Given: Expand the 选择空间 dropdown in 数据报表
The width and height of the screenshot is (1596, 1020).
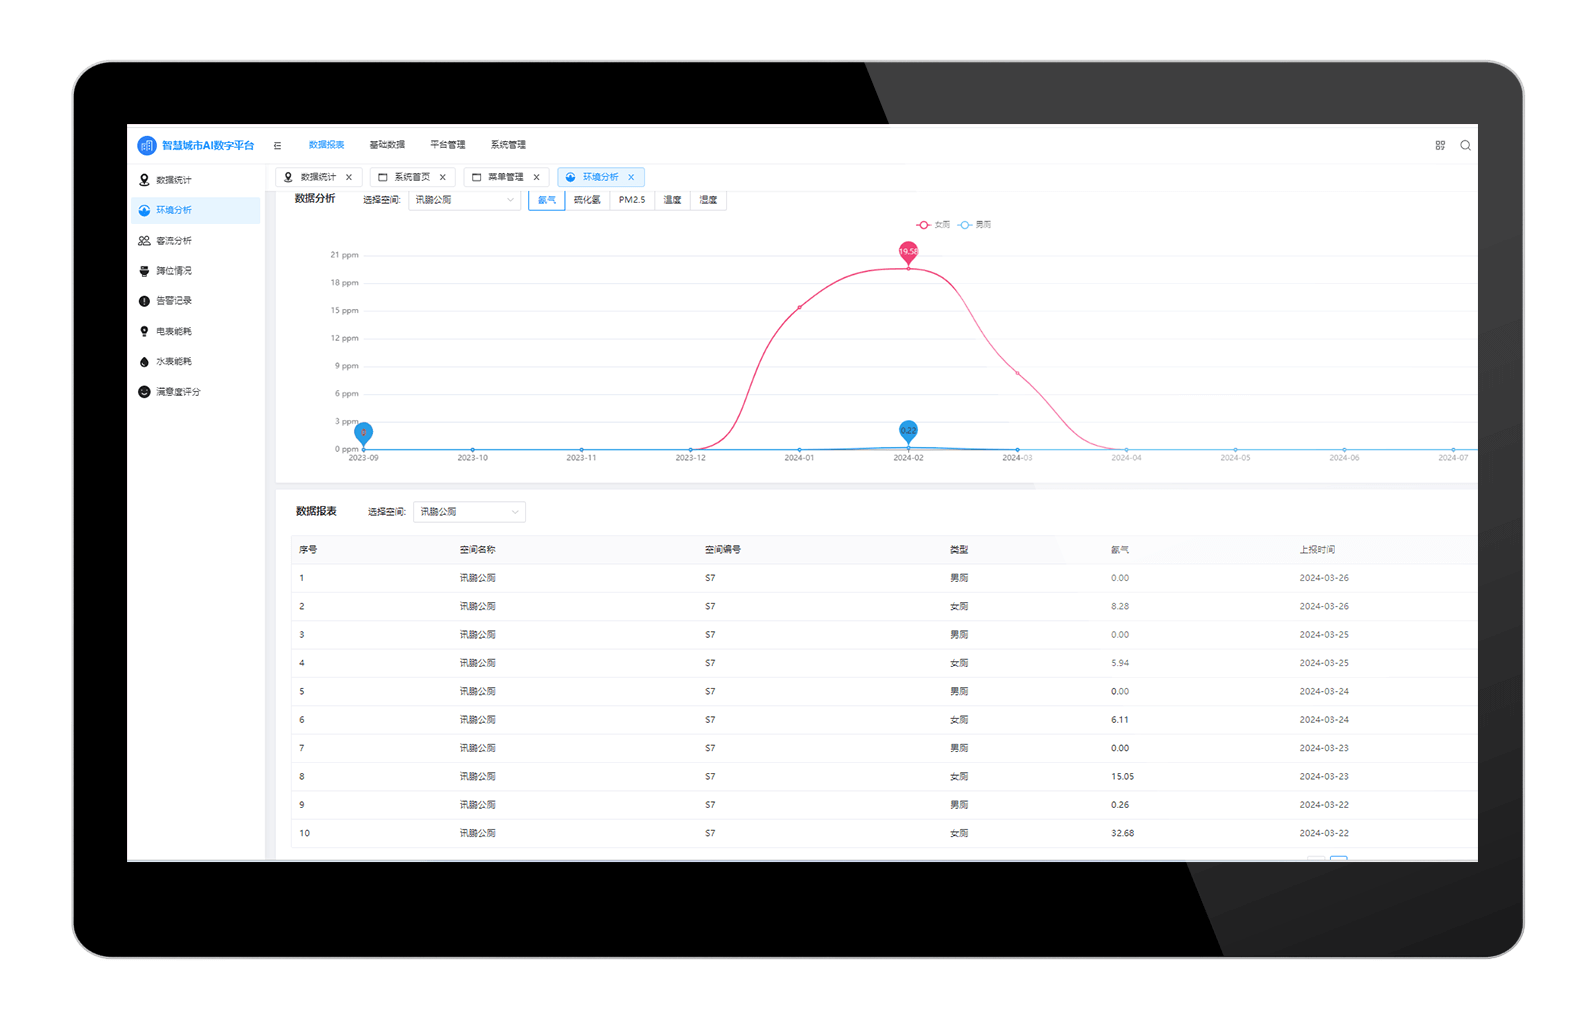Looking at the screenshot, I should pyautogui.click(x=469, y=512).
